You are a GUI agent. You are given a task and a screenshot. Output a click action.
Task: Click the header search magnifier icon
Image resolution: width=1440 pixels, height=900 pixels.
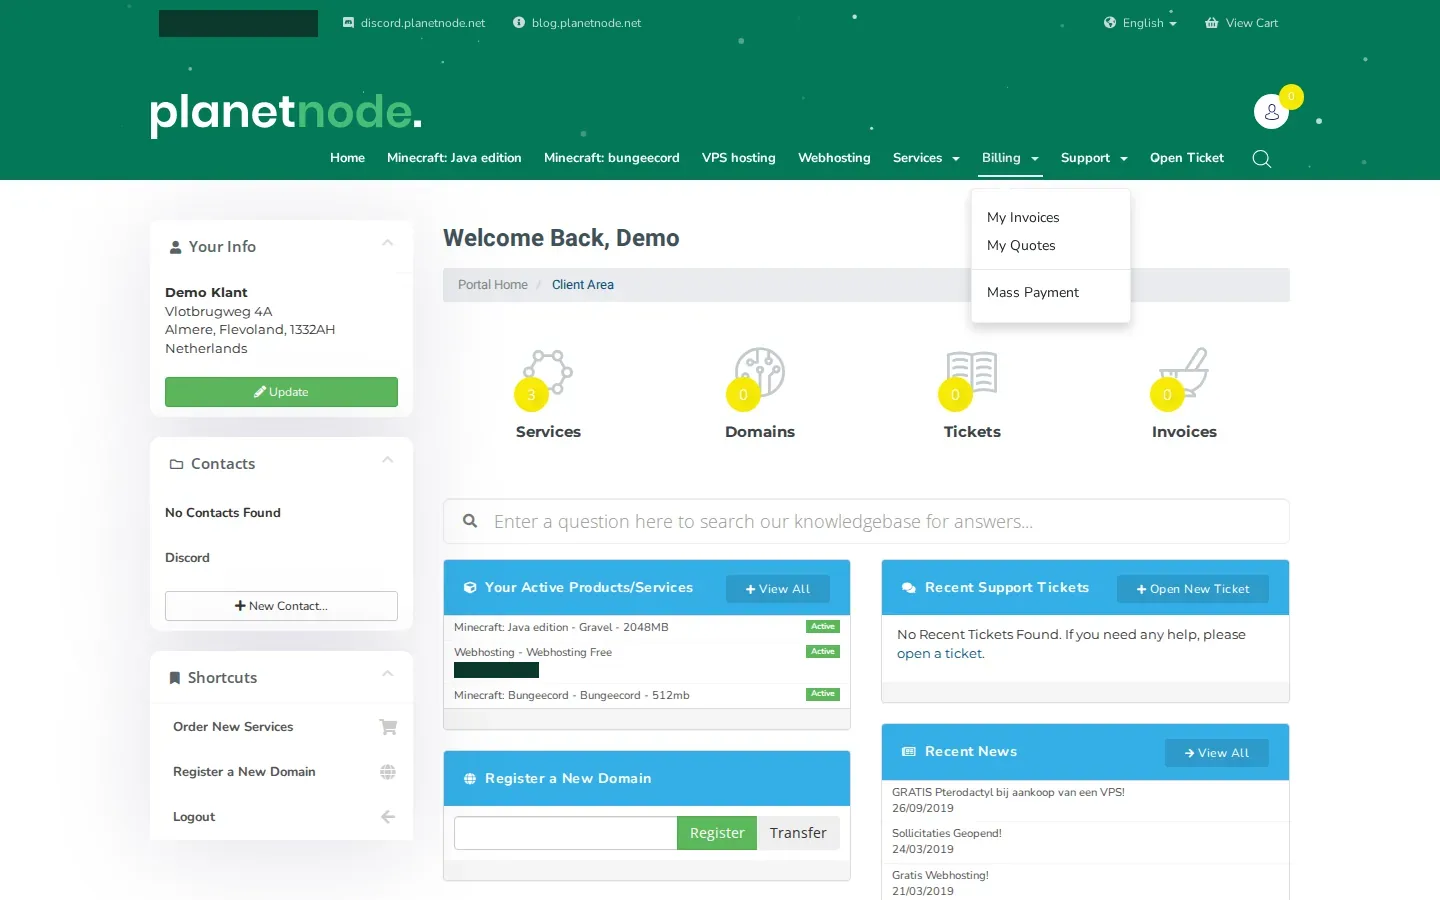(1262, 159)
